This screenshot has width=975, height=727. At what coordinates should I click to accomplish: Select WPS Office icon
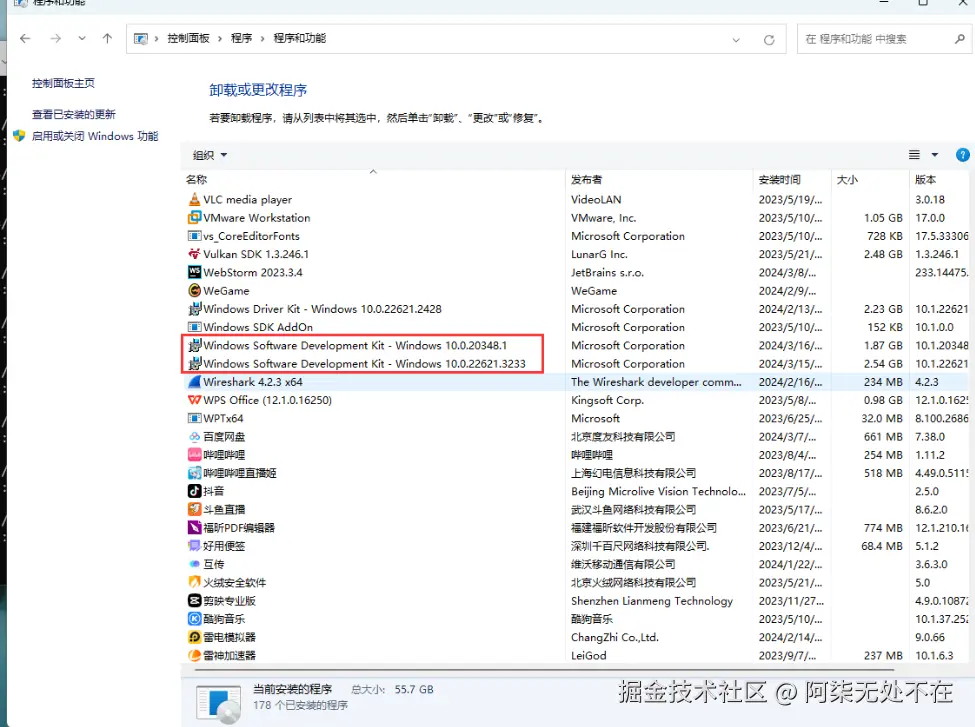[195, 401]
